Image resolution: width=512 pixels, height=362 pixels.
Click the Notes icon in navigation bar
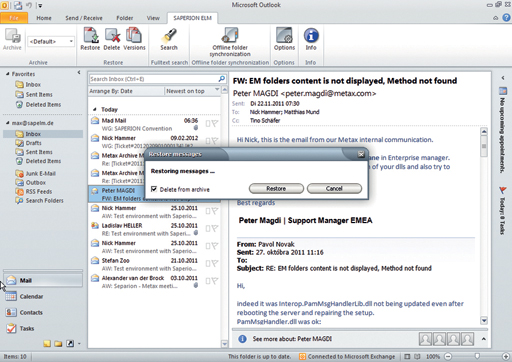click(47, 343)
